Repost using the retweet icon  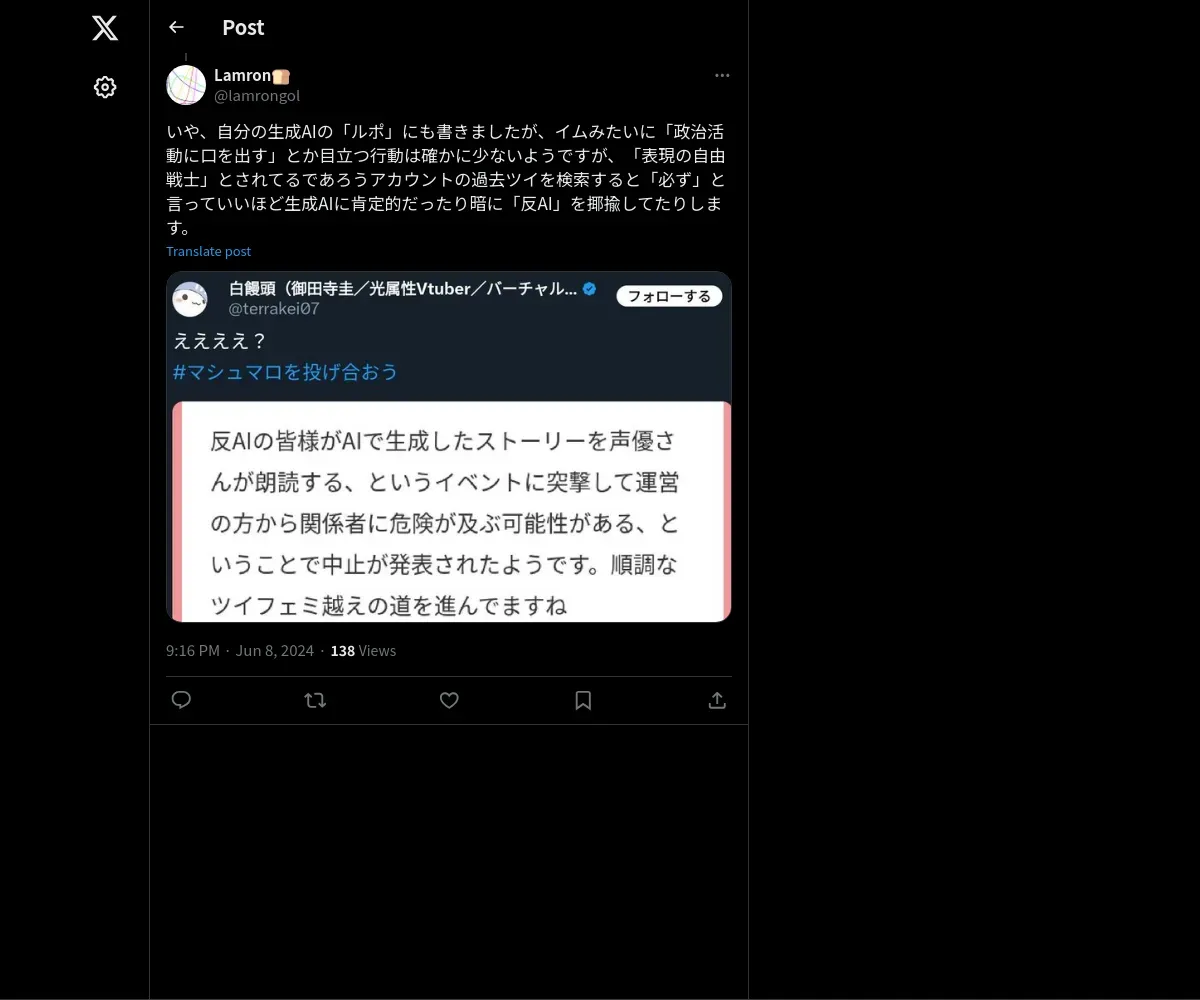pos(315,700)
